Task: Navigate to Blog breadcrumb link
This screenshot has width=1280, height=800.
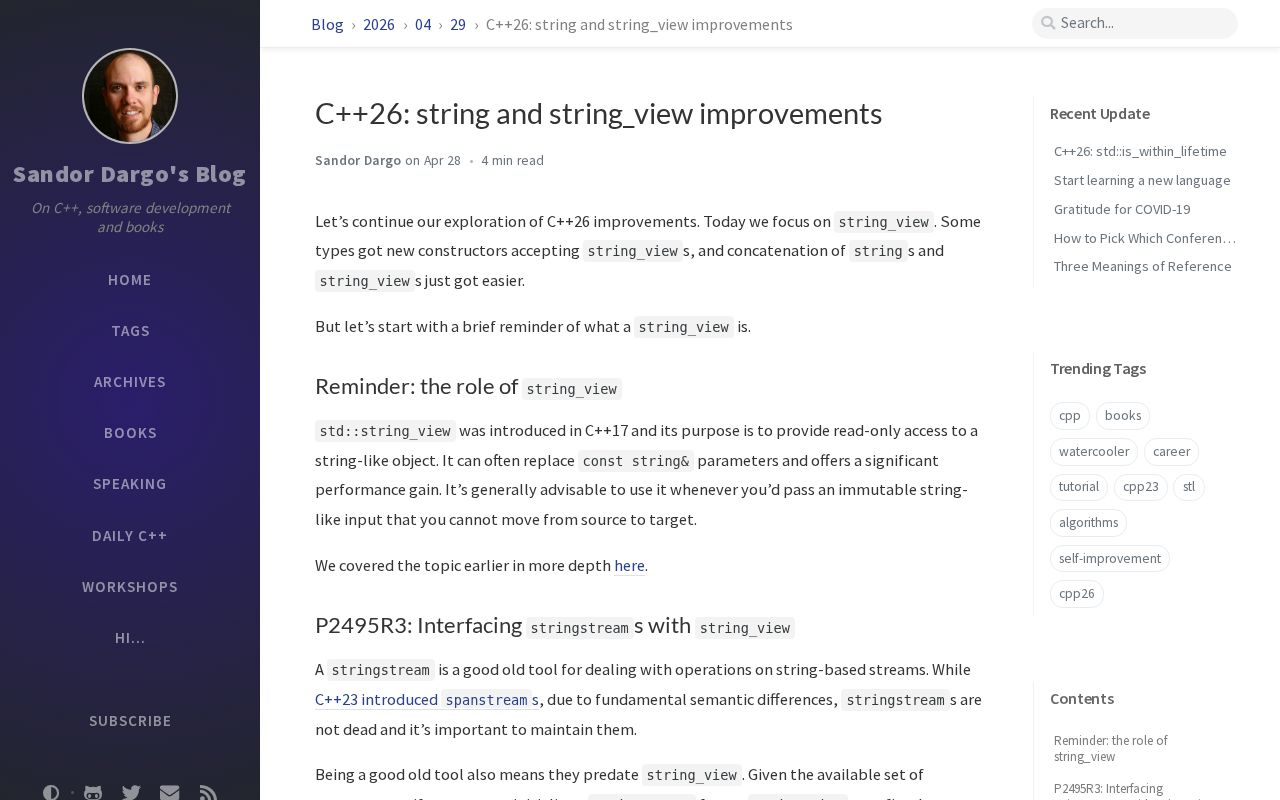Action: (327, 24)
